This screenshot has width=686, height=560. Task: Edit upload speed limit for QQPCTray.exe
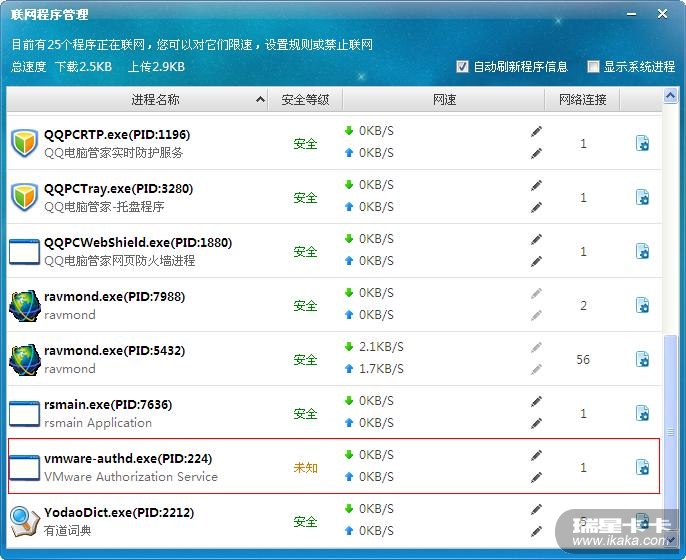click(x=536, y=207)
